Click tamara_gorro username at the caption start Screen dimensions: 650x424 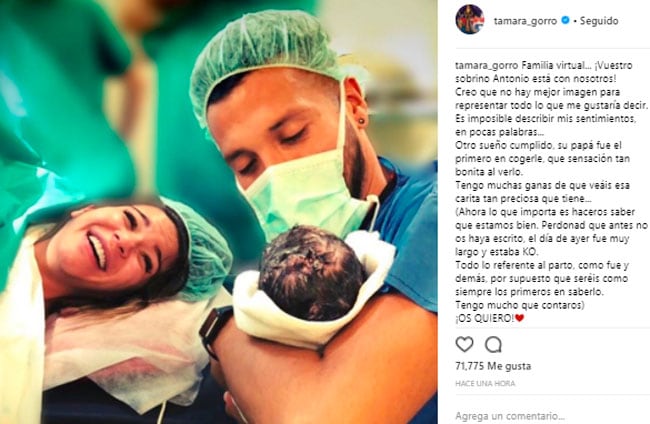pos(487,66)
